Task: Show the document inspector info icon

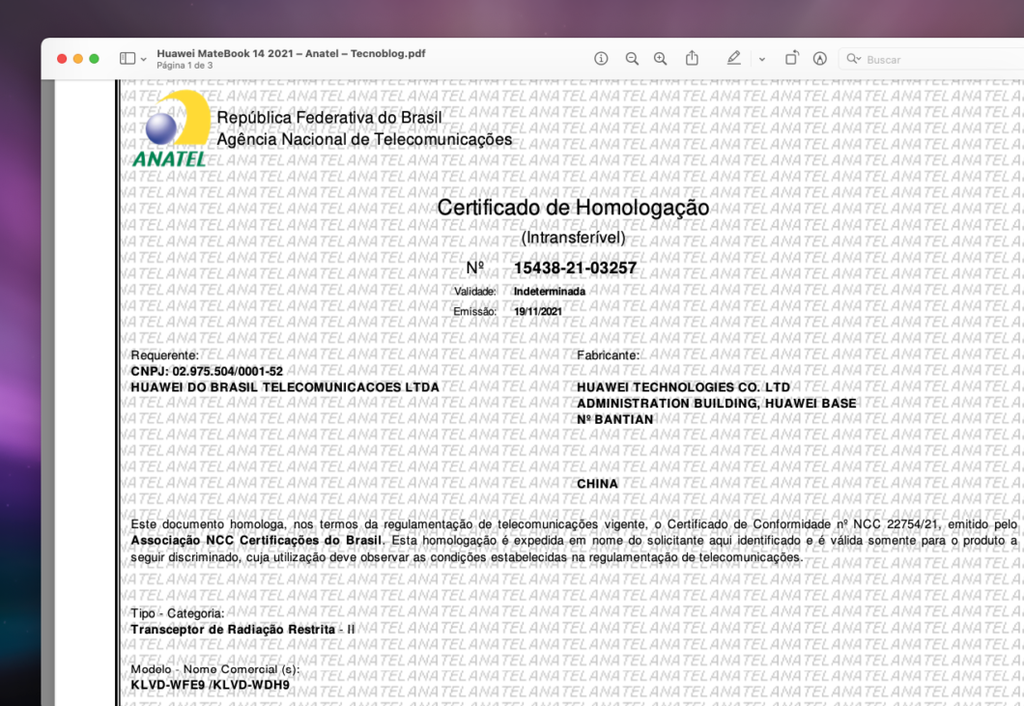Action: (601, 59)
